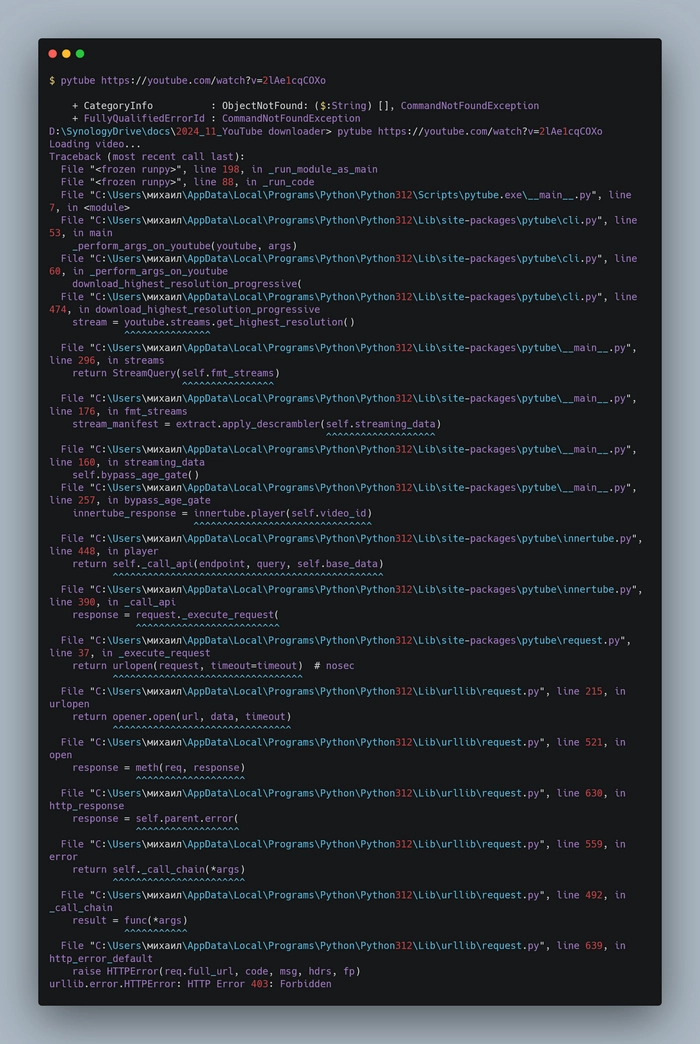The image size is (700, 1044).
Task: Select the 'line 176, in fmt_streams' line
Action: coord(118,411)
